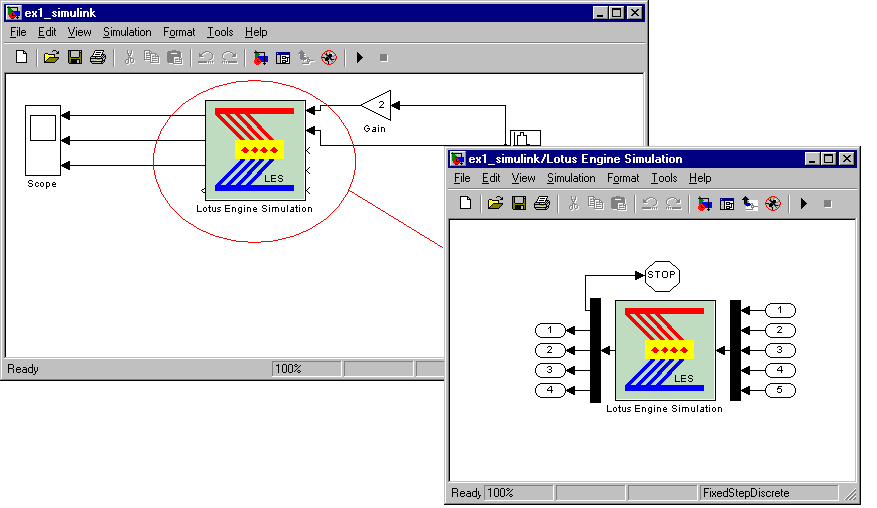877x508 pixels.
Task: Click Cut icon in Lotus Engine Simulation window
Action: pyautogui.click(x=573, y=203)
